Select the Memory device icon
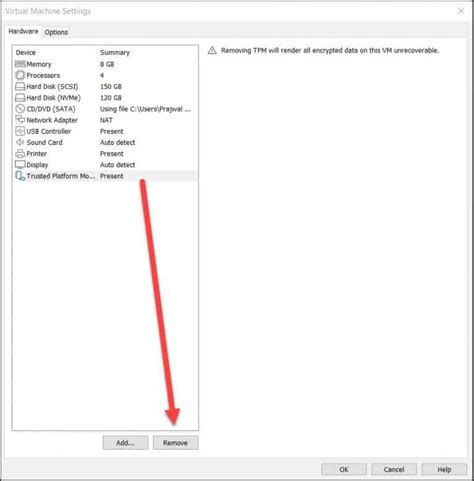Image resolution: width=474 pixels, height=481 pixels. 20,64
